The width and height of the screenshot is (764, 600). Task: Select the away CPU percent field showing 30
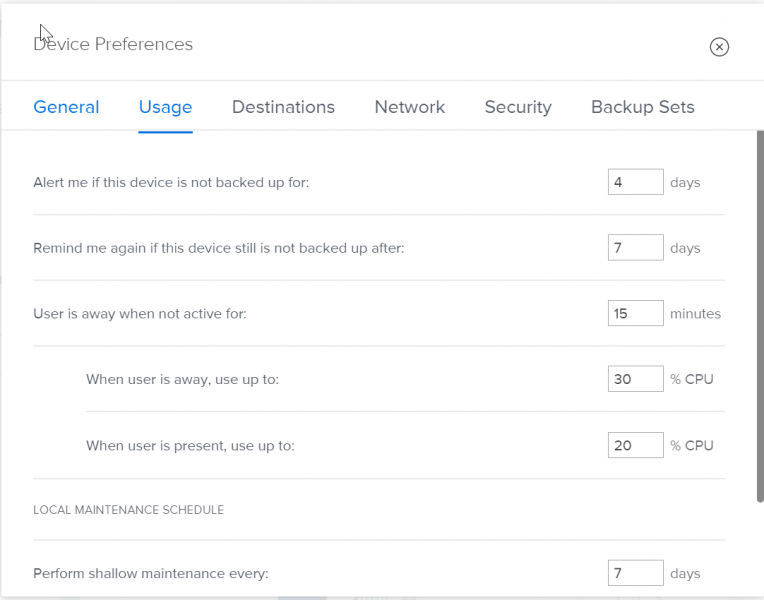point(635,379)
